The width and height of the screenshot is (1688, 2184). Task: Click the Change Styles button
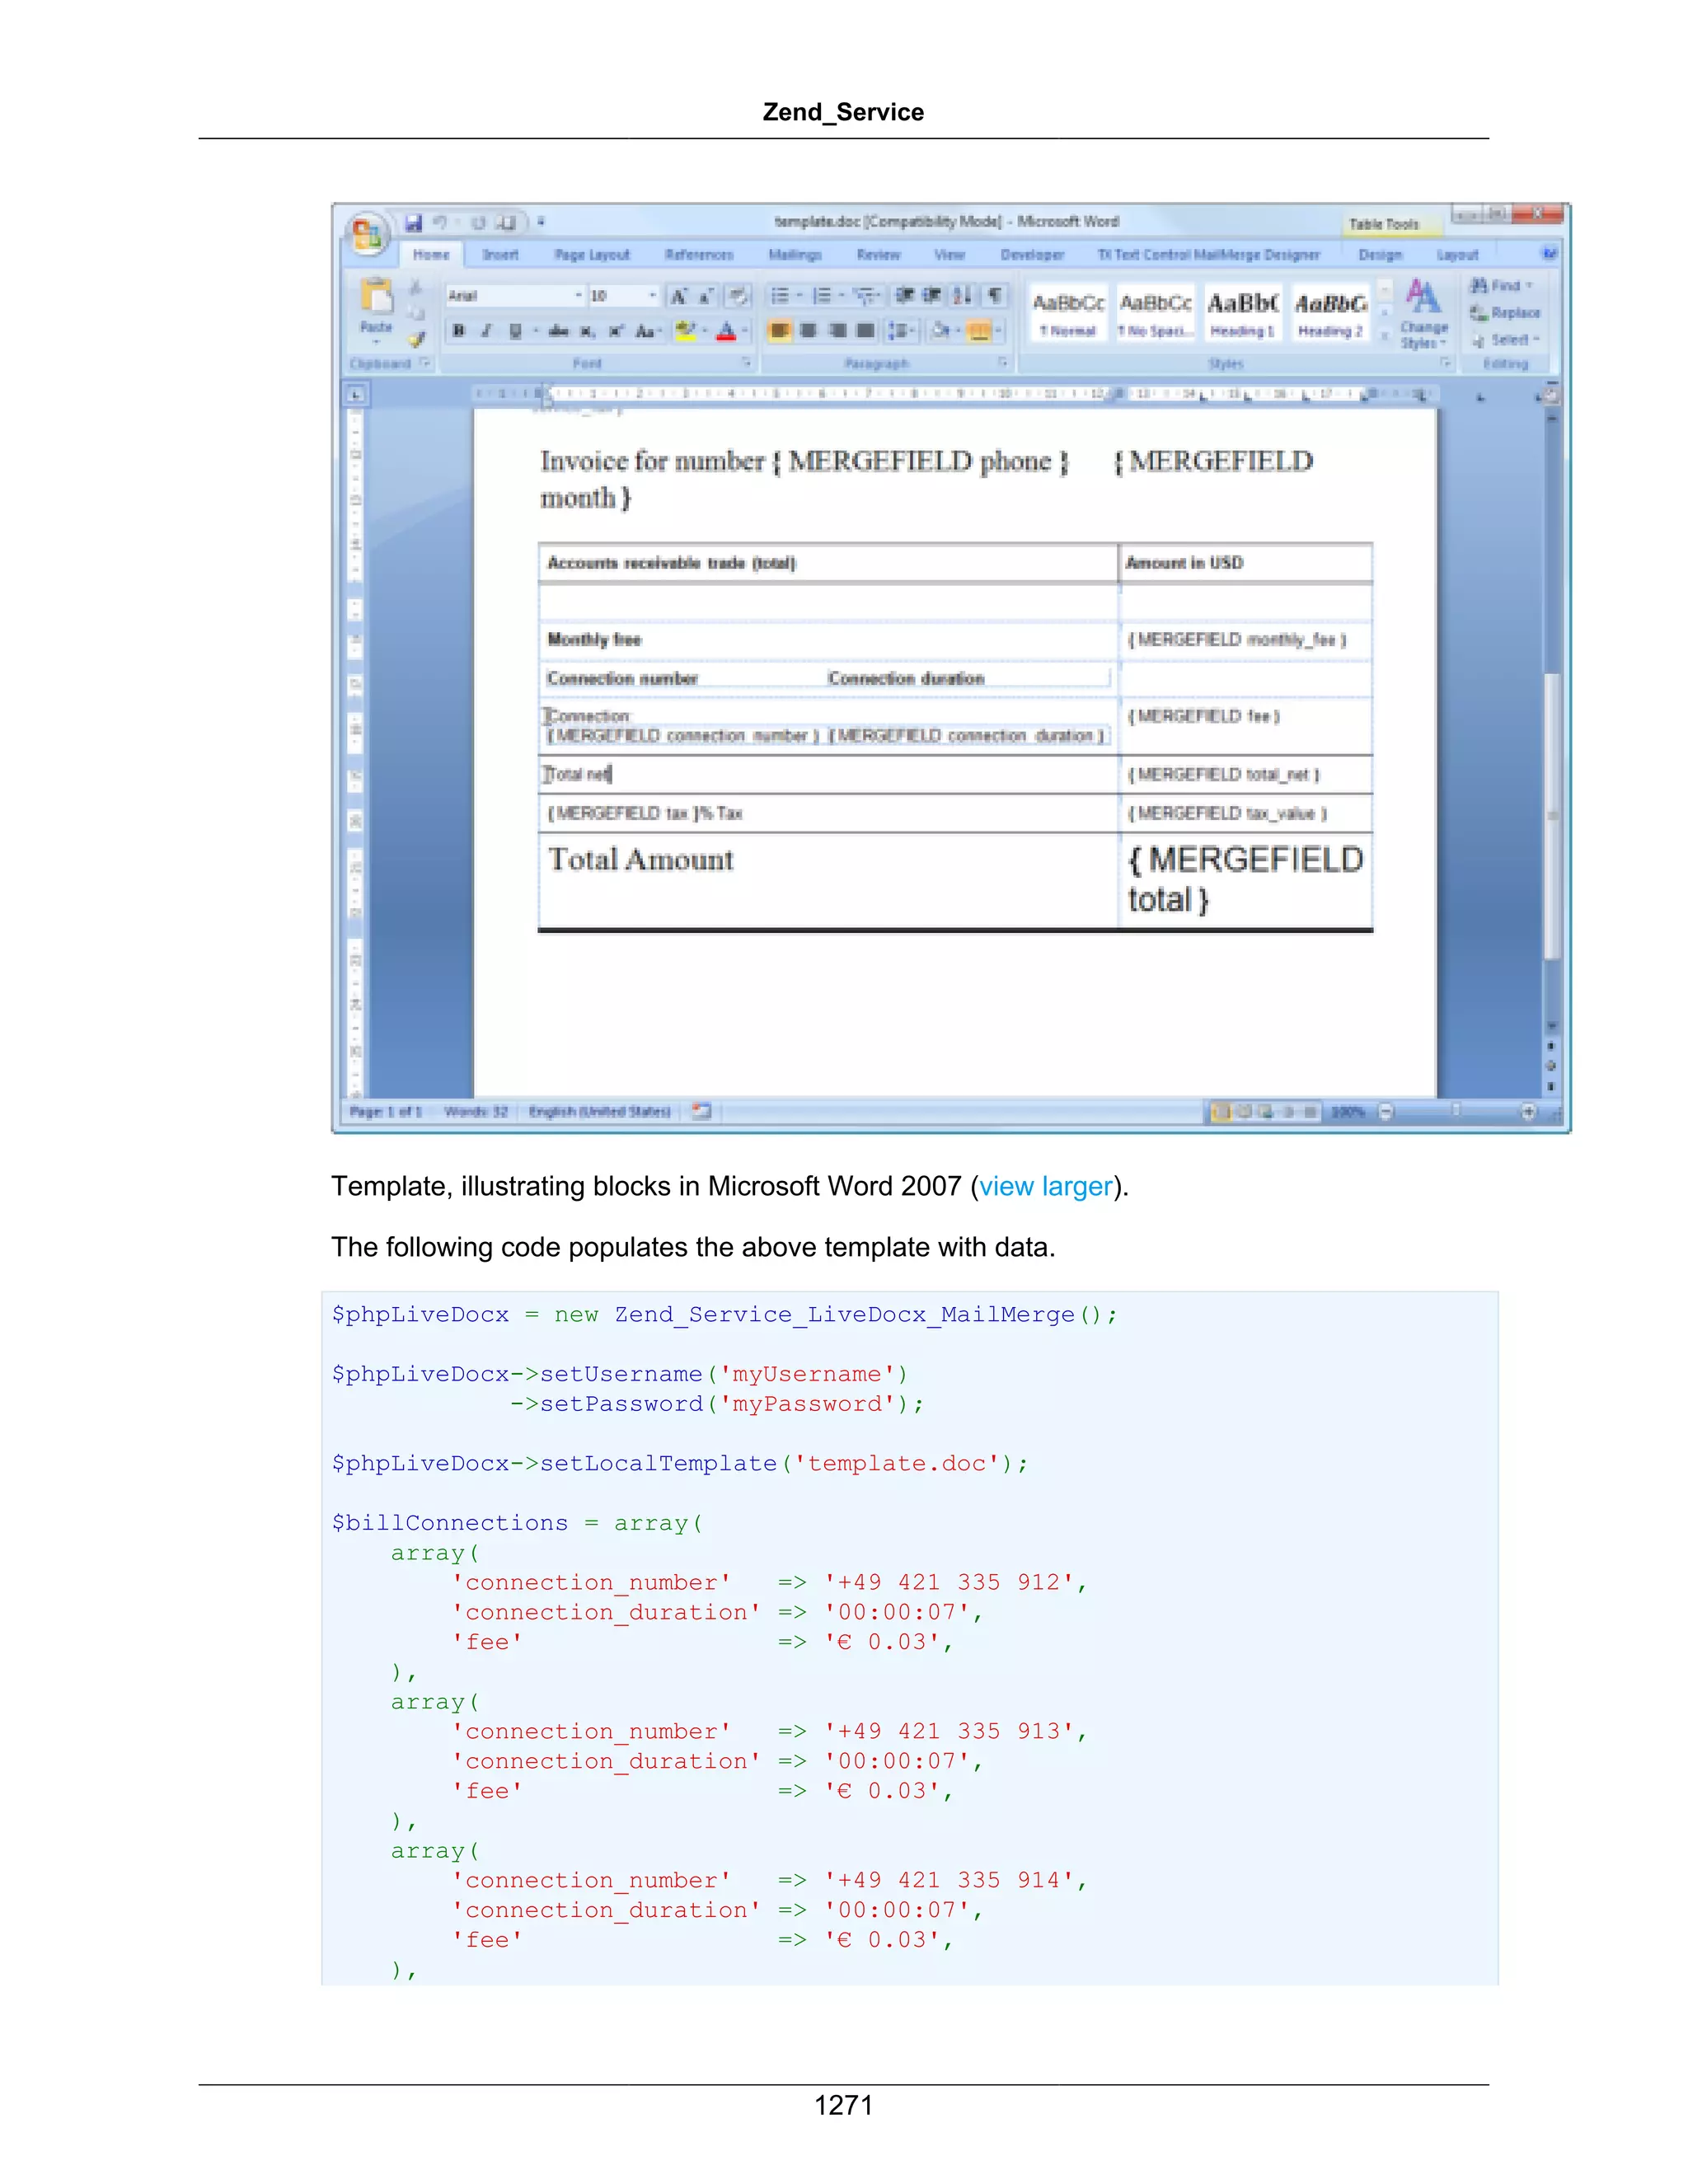tap(1424, 313)
